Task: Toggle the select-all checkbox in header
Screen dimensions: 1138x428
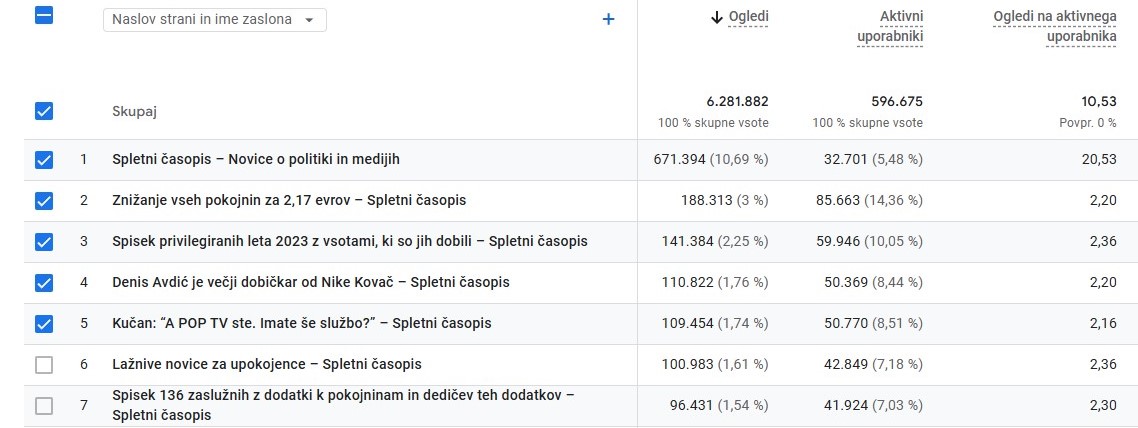Action: coord(44,16)
